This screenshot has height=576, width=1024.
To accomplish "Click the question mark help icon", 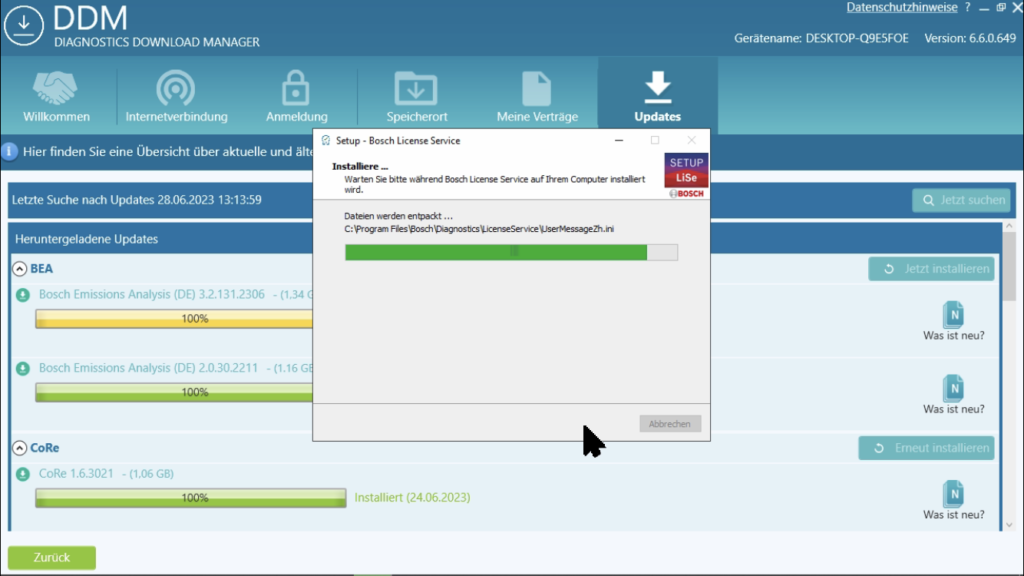I will click(968, 8).
